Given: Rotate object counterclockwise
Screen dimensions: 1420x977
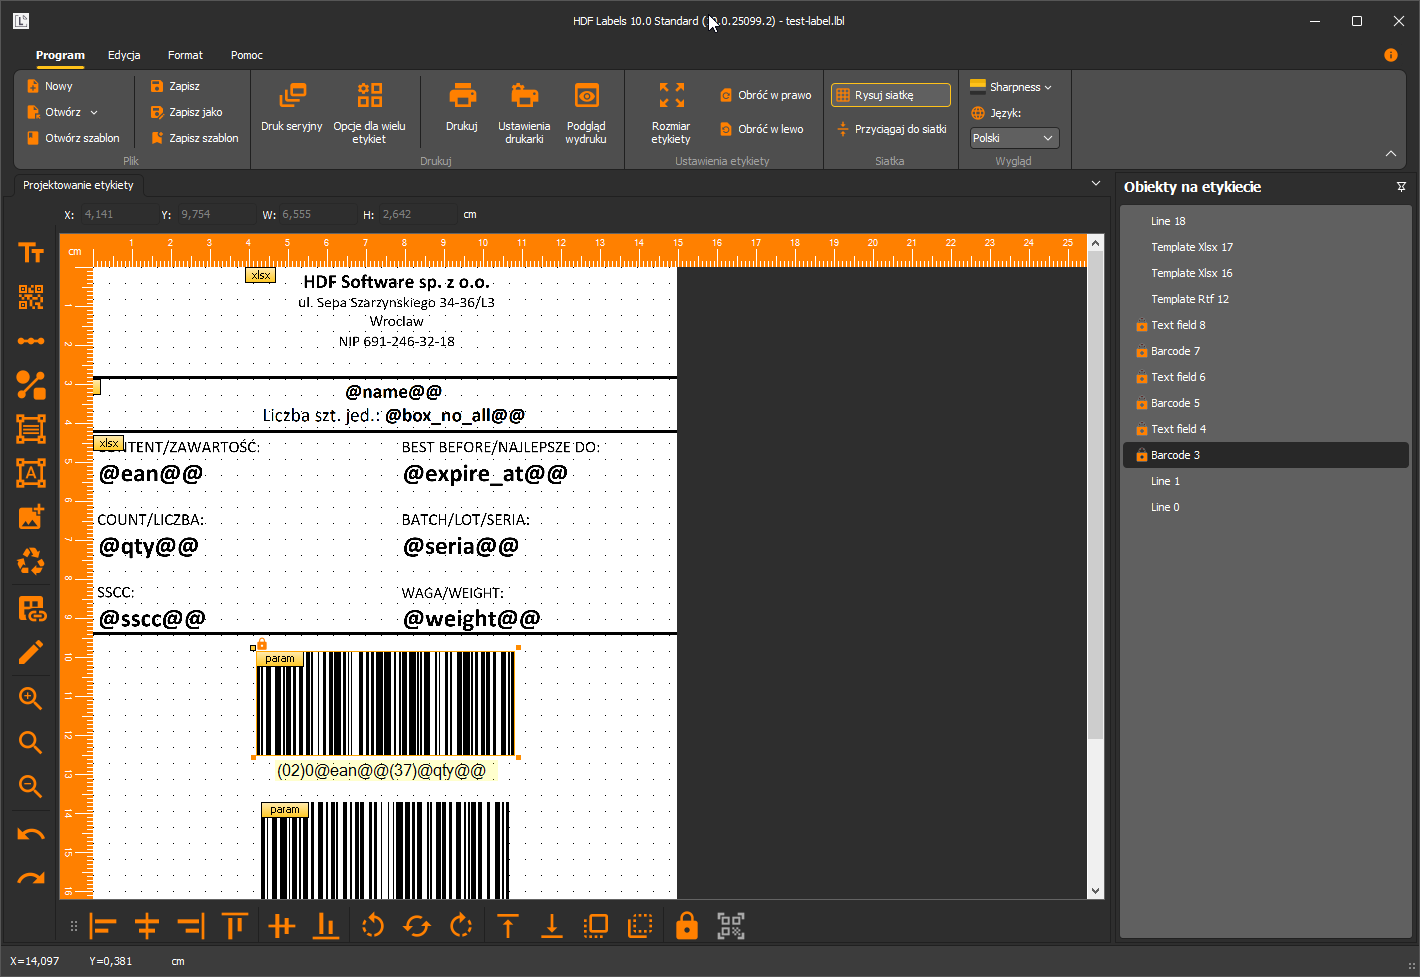Looking at the screenshot, I should tap(373, 926).
